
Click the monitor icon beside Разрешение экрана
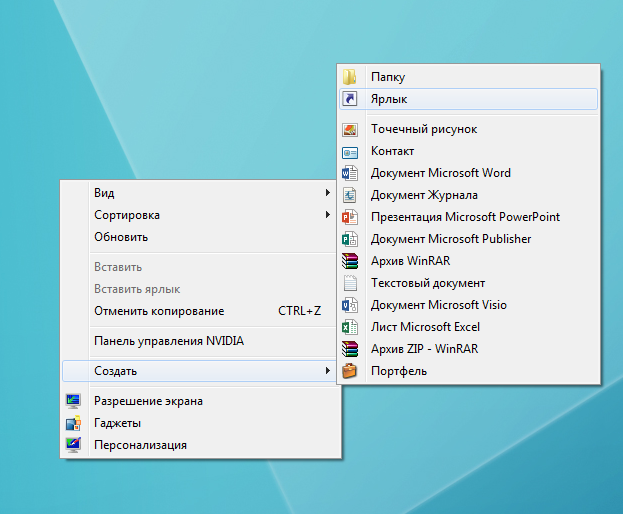74,401
